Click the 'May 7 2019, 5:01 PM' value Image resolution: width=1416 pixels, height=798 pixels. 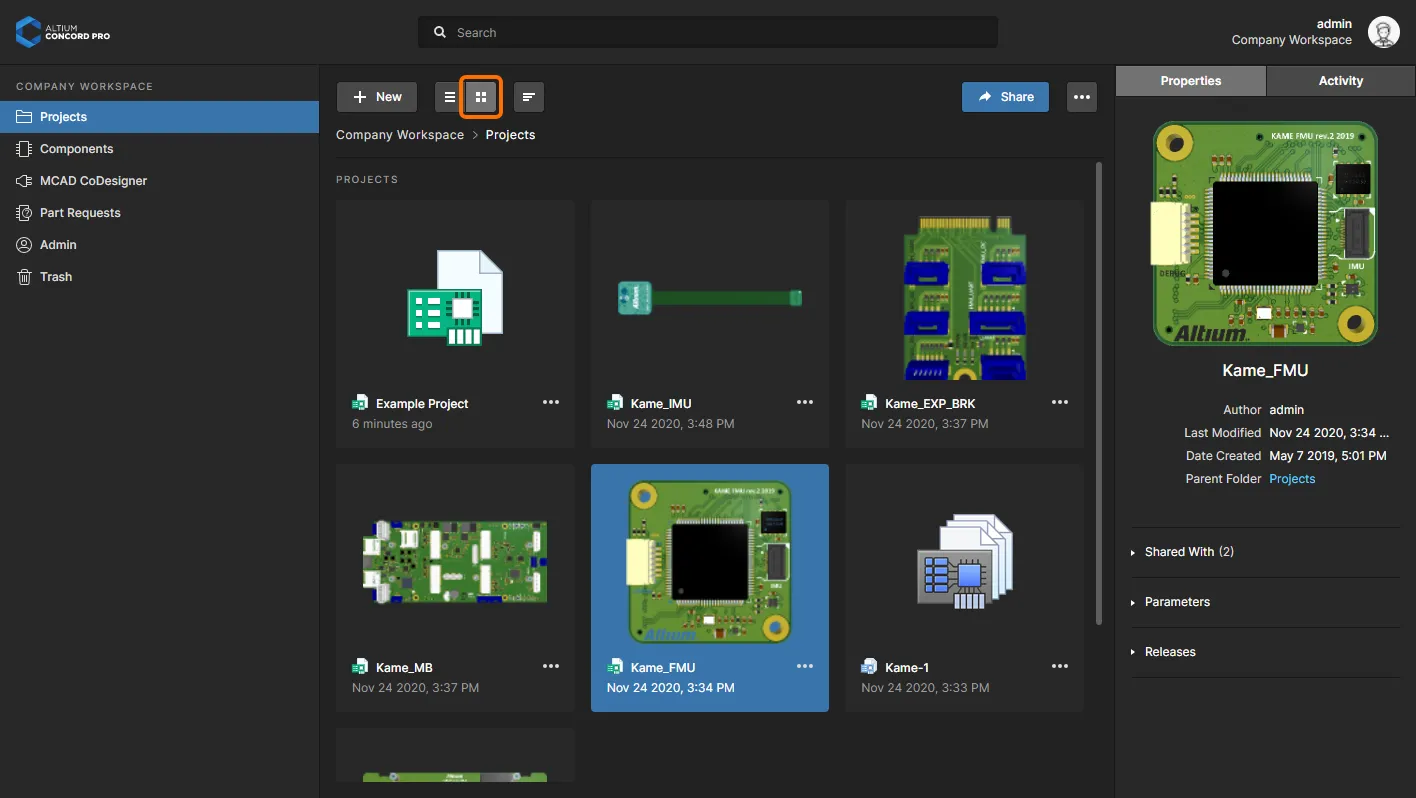coord(1328,456)
